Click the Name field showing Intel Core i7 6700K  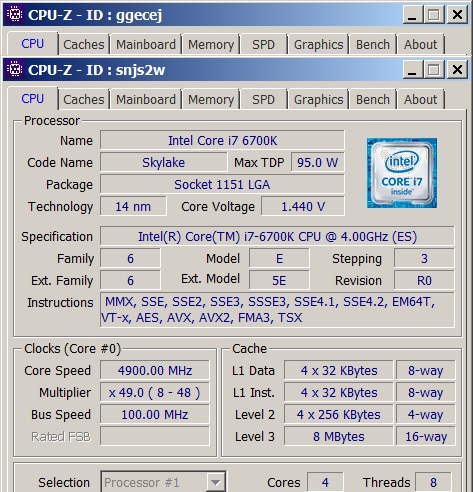(x=222, y=140)
